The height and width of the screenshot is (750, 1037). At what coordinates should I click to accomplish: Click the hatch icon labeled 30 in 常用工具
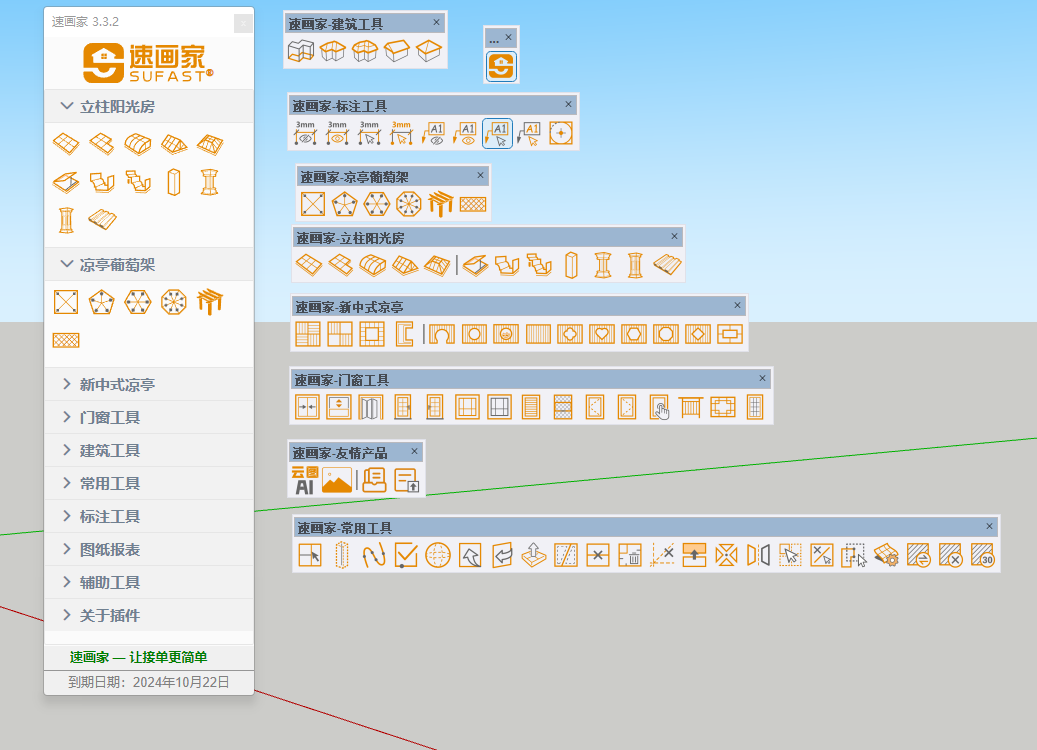982,555
